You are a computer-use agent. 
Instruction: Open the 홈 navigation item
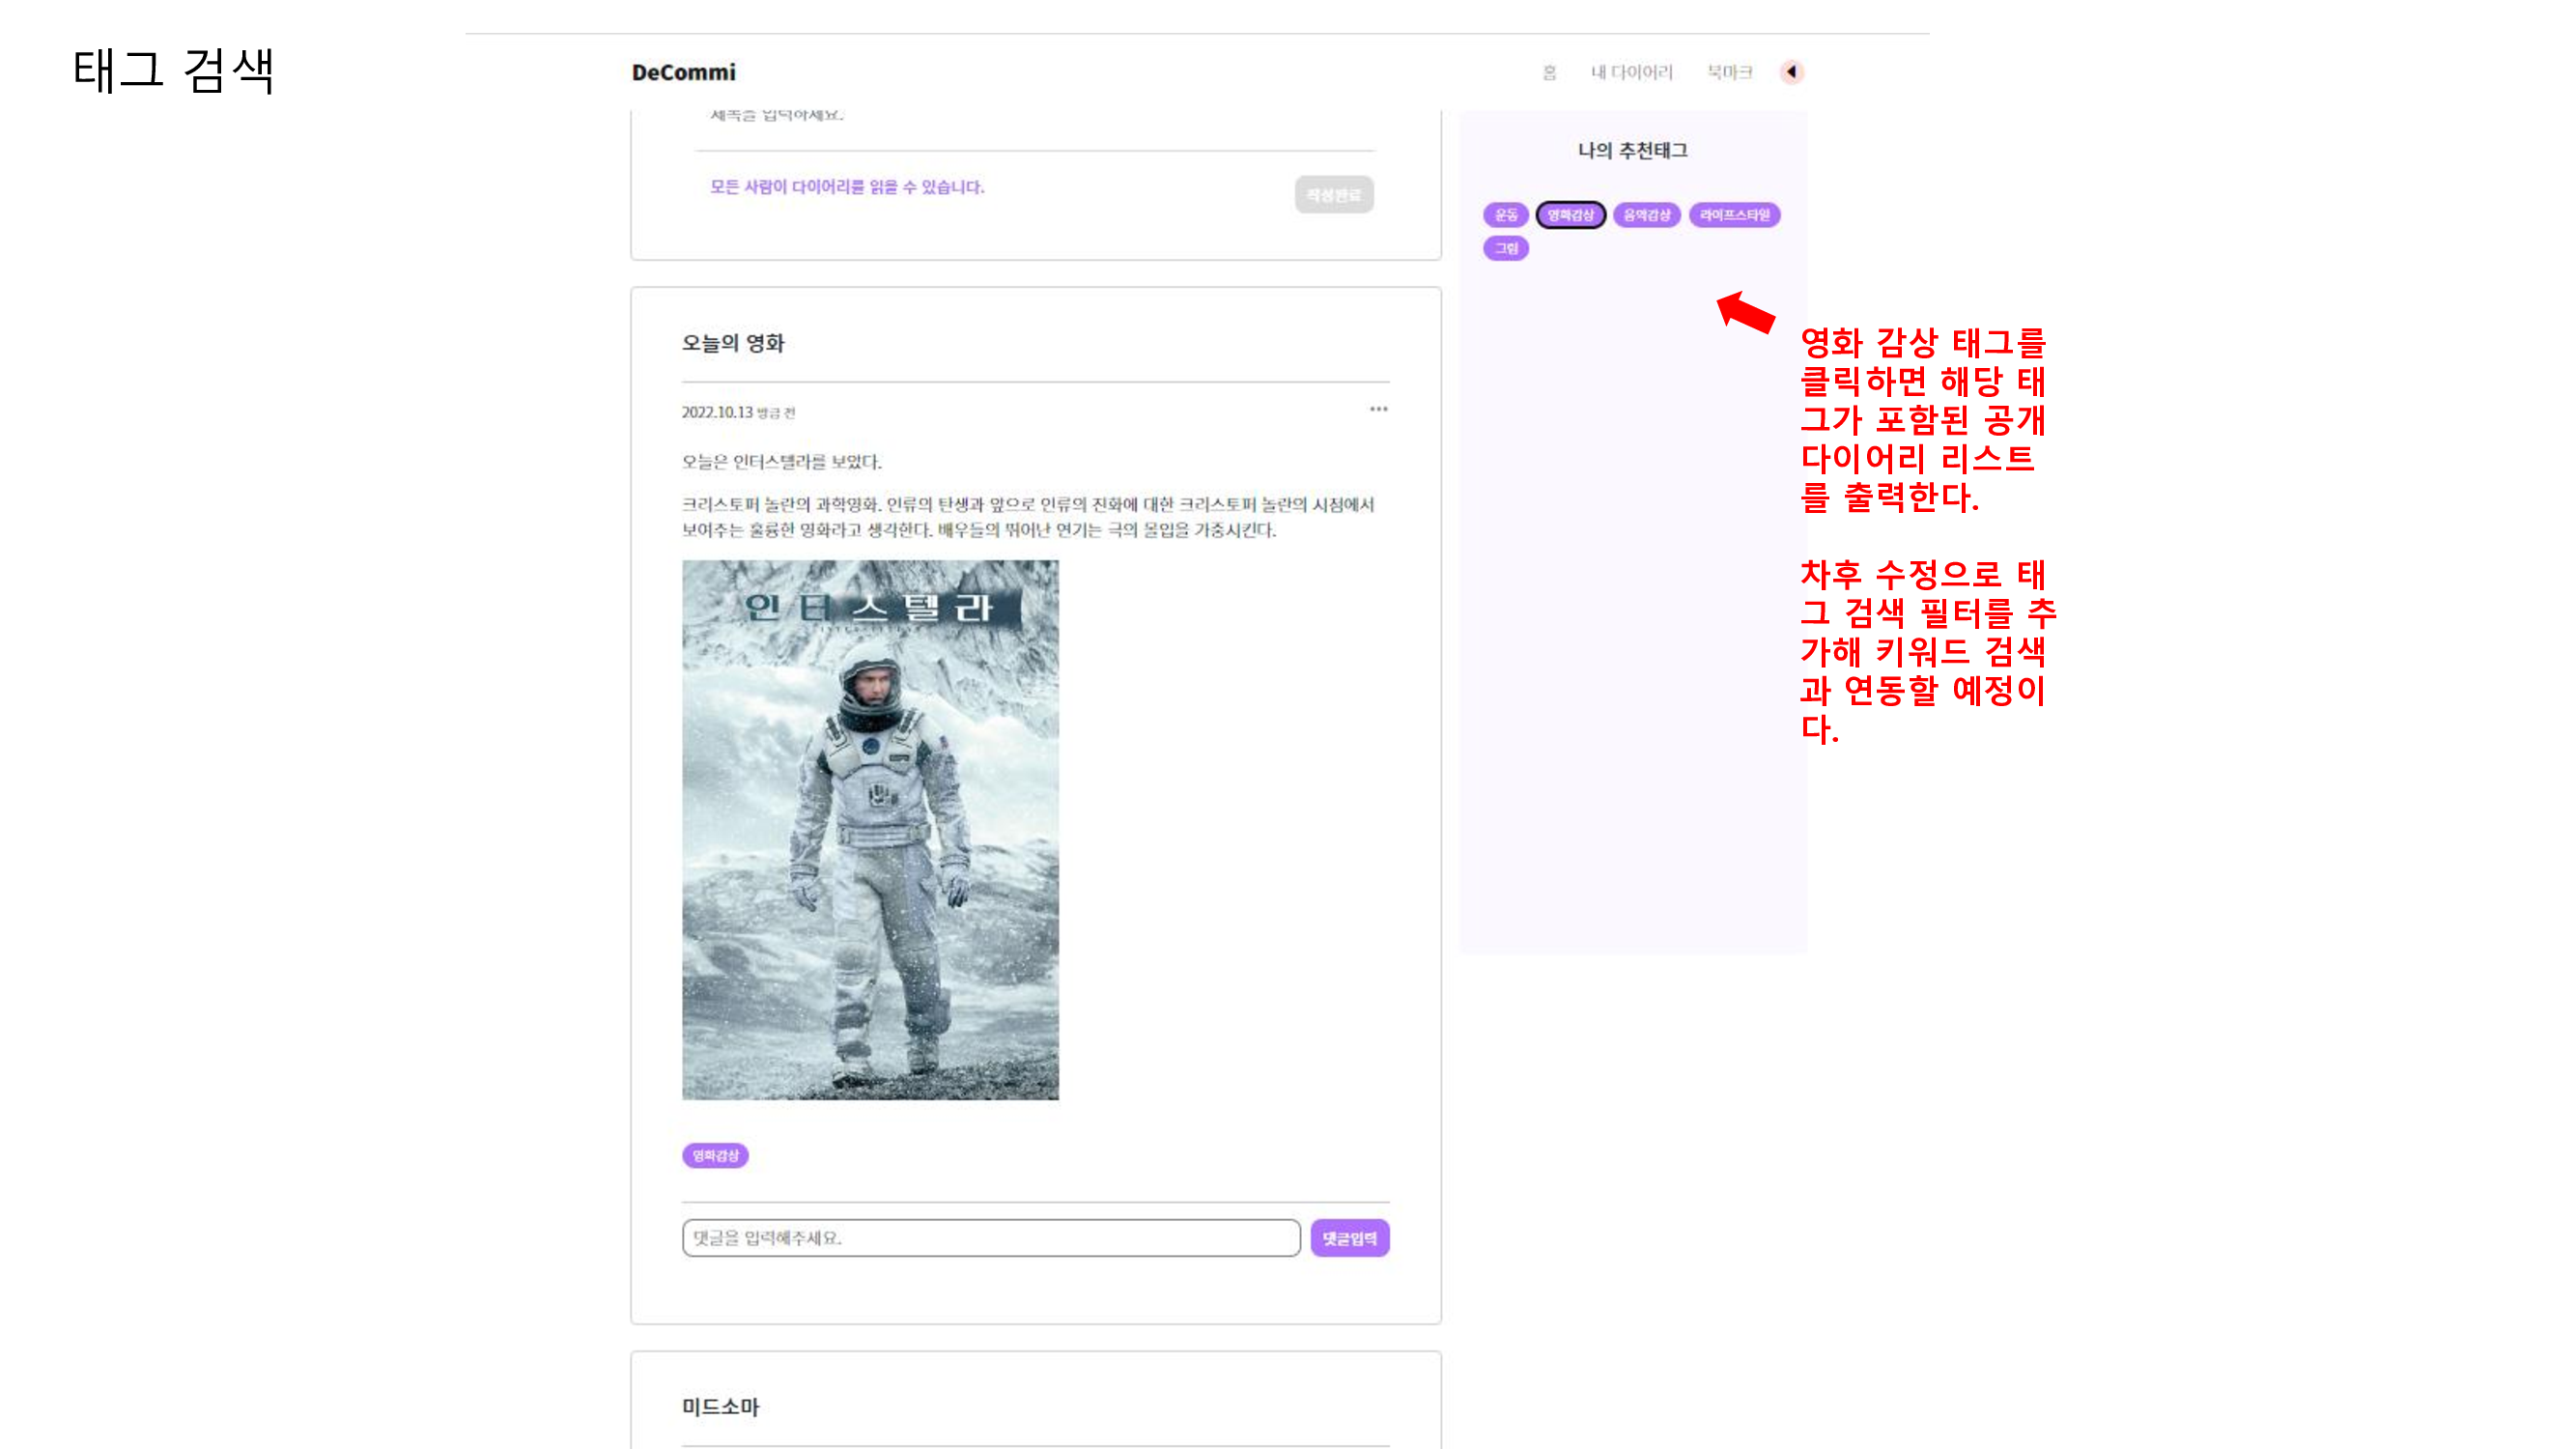(1549, 72)
